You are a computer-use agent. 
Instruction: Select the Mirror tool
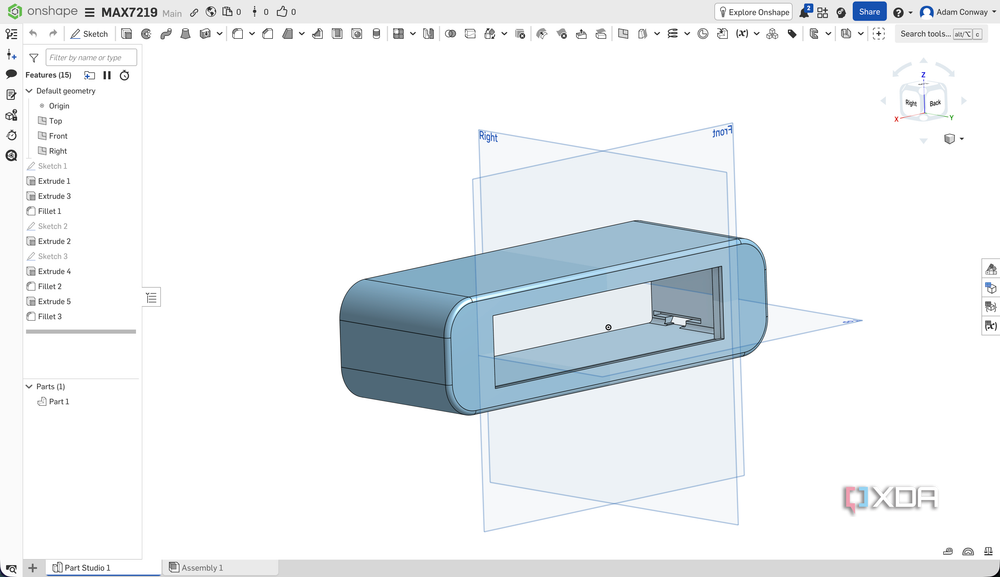(429, 34)
